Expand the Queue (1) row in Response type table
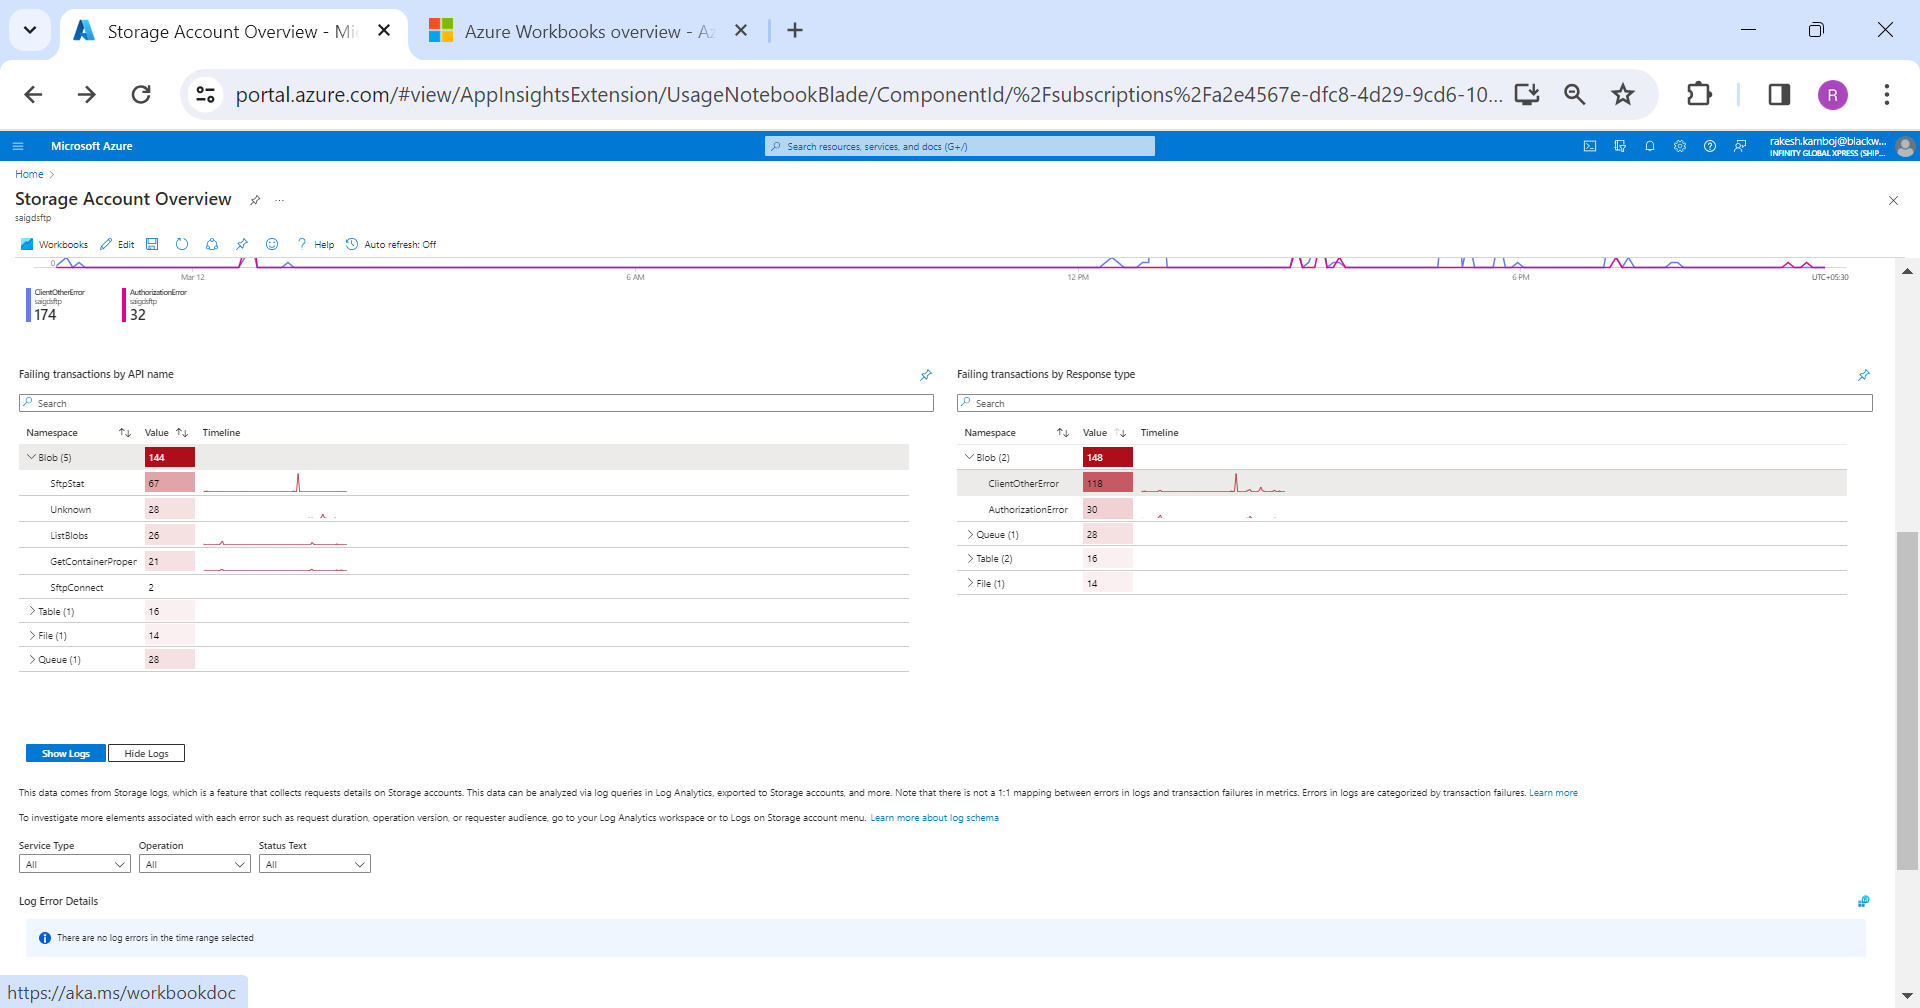The image size is (1920, 1008). click(969, 534)
